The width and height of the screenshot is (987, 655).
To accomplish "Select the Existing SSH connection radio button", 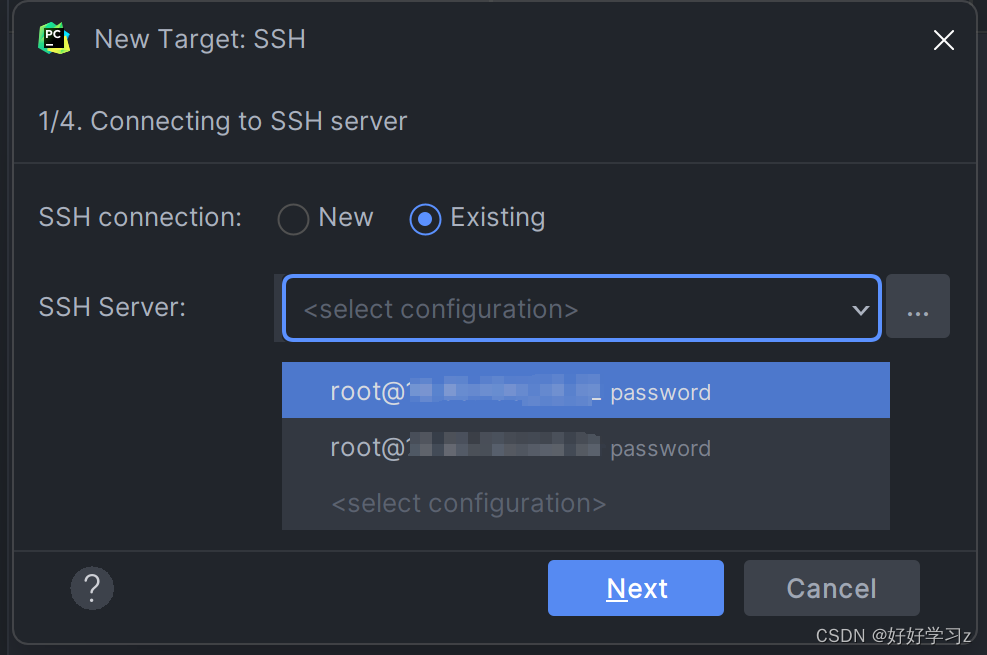I will click(426, 218).
